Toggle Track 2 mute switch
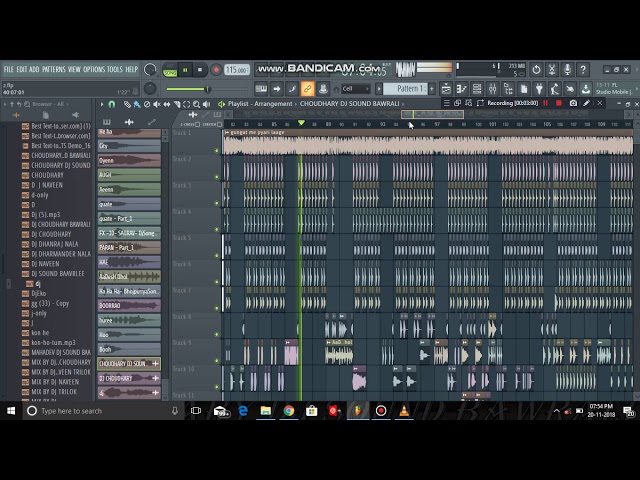This screenshot has height=480, width=640. pos(217,177)
